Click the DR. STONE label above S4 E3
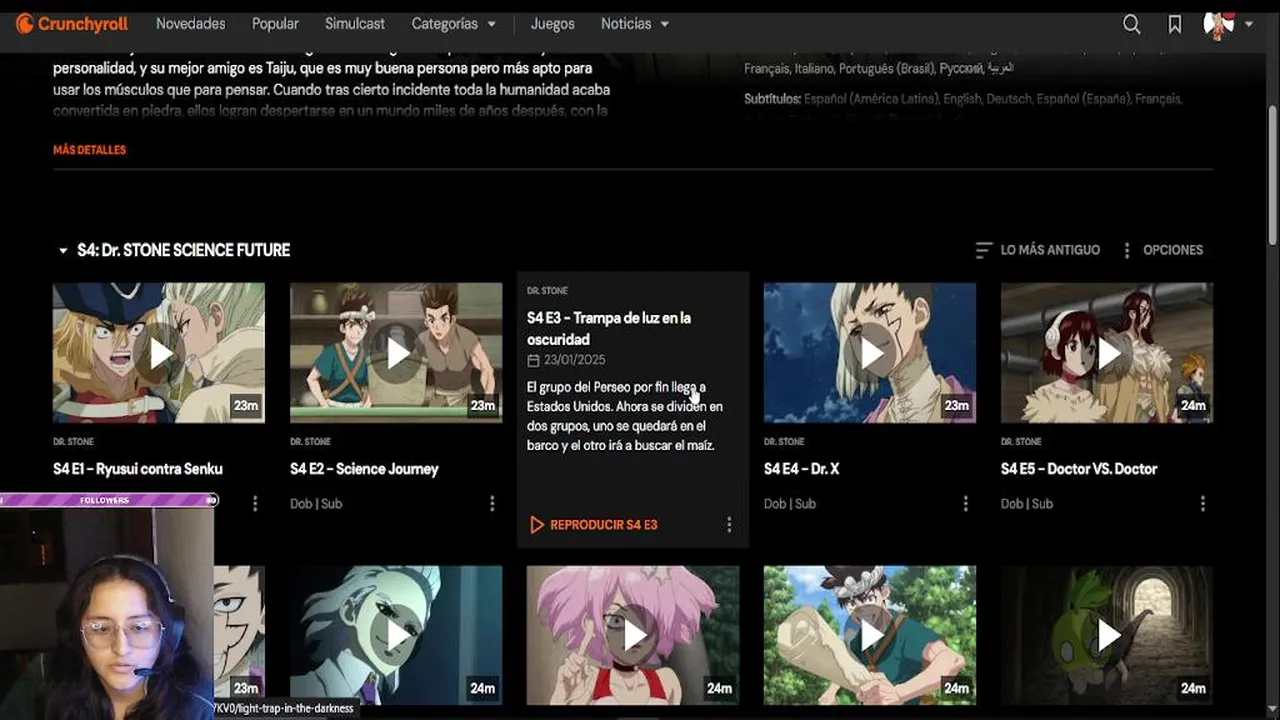The height and width of the screenshot is (720, 1280). (x=547, y=291)
